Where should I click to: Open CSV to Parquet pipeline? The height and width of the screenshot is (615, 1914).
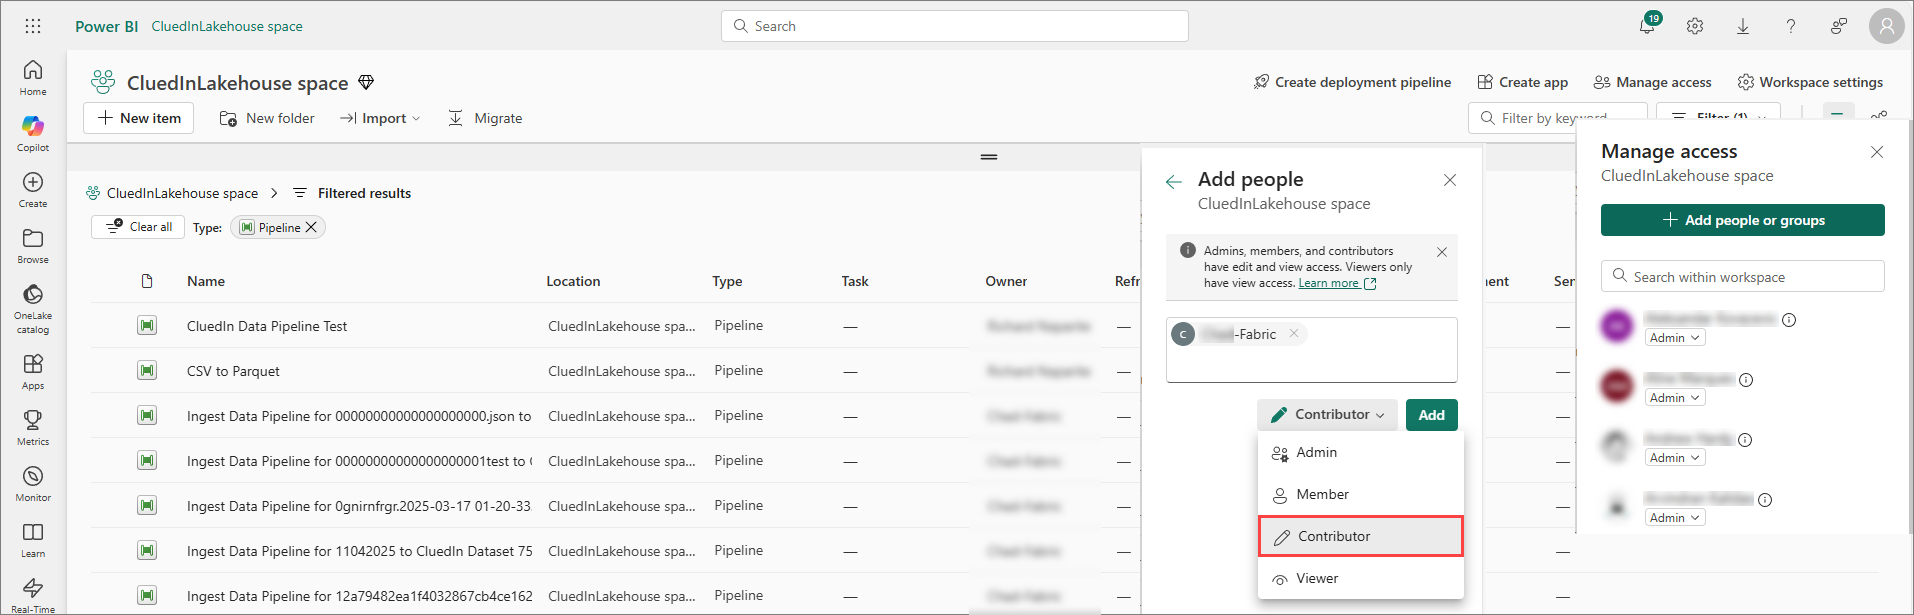pos(233,371)
